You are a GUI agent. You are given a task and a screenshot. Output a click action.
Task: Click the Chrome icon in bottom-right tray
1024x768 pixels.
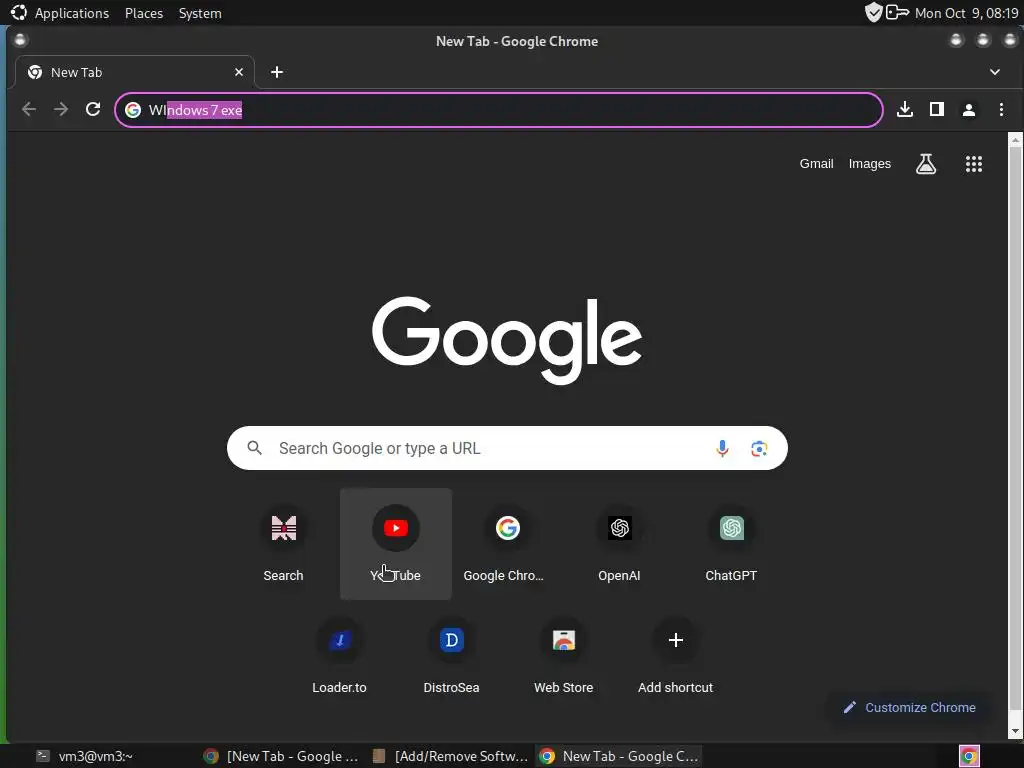click(969, 756)
